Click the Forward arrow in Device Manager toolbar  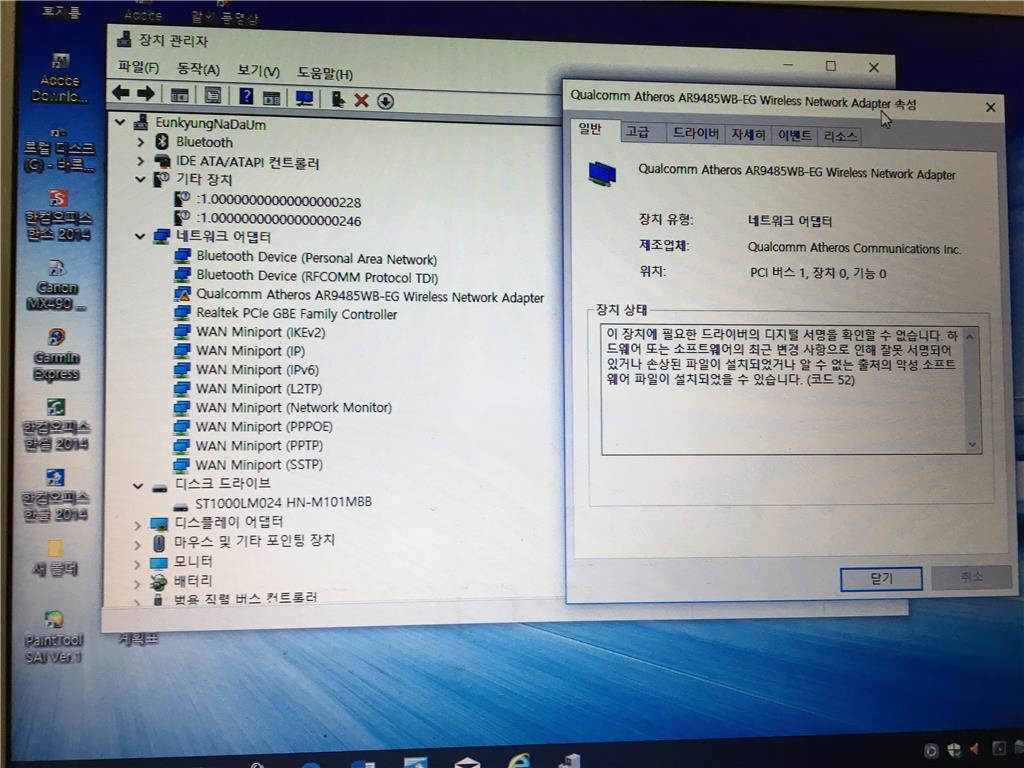coord(146,93)
